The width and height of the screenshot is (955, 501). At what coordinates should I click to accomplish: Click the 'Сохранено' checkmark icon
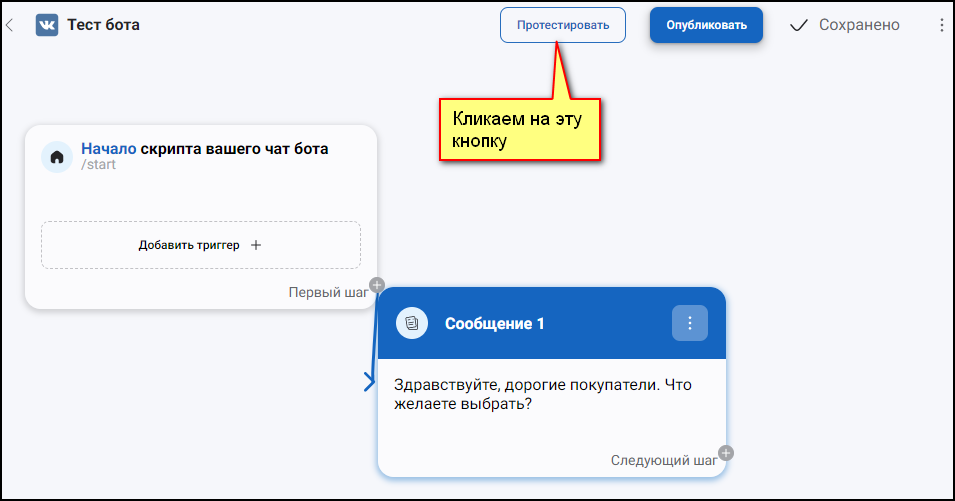point(798,25)
